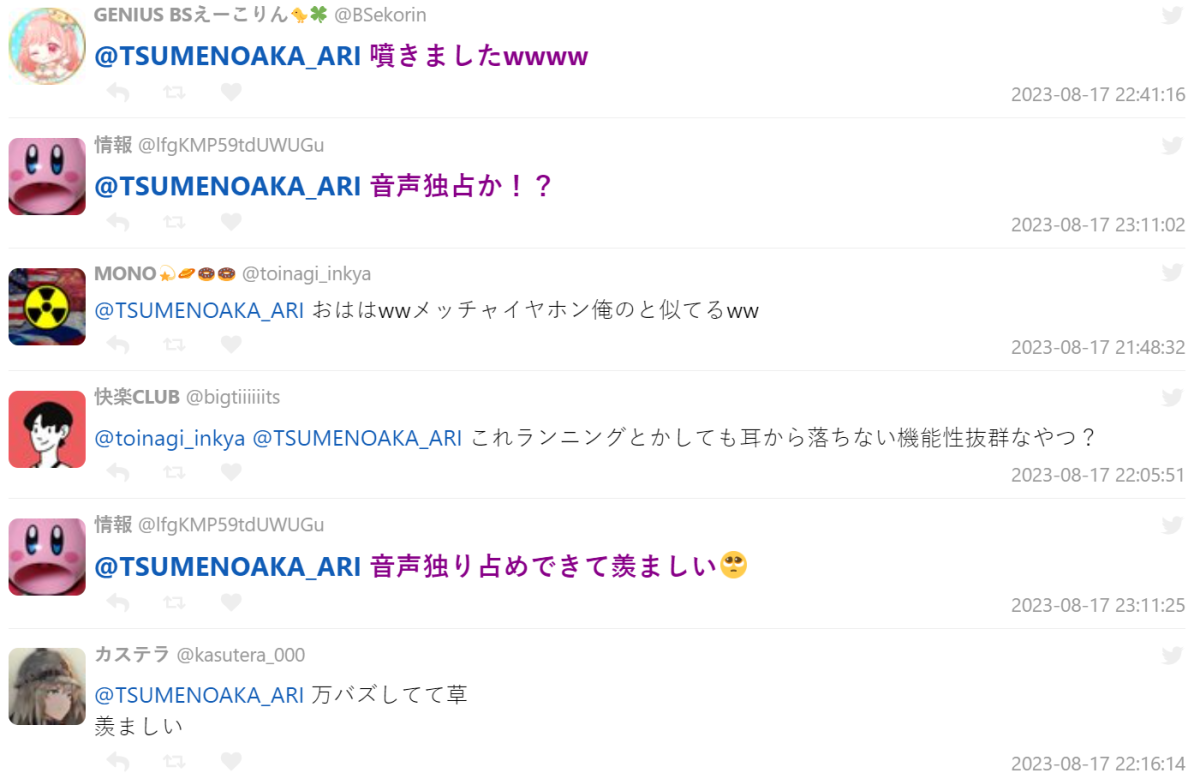Reply to 快楽CLUB's running question tweet
1200x779 pixels.
click(118, 472)
